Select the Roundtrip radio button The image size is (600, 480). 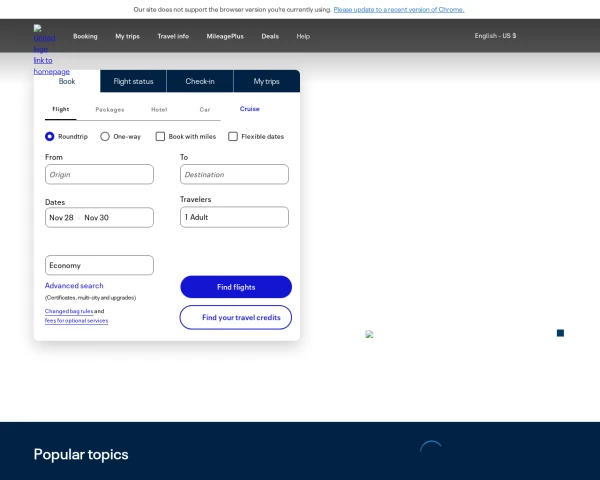[50, 136]
